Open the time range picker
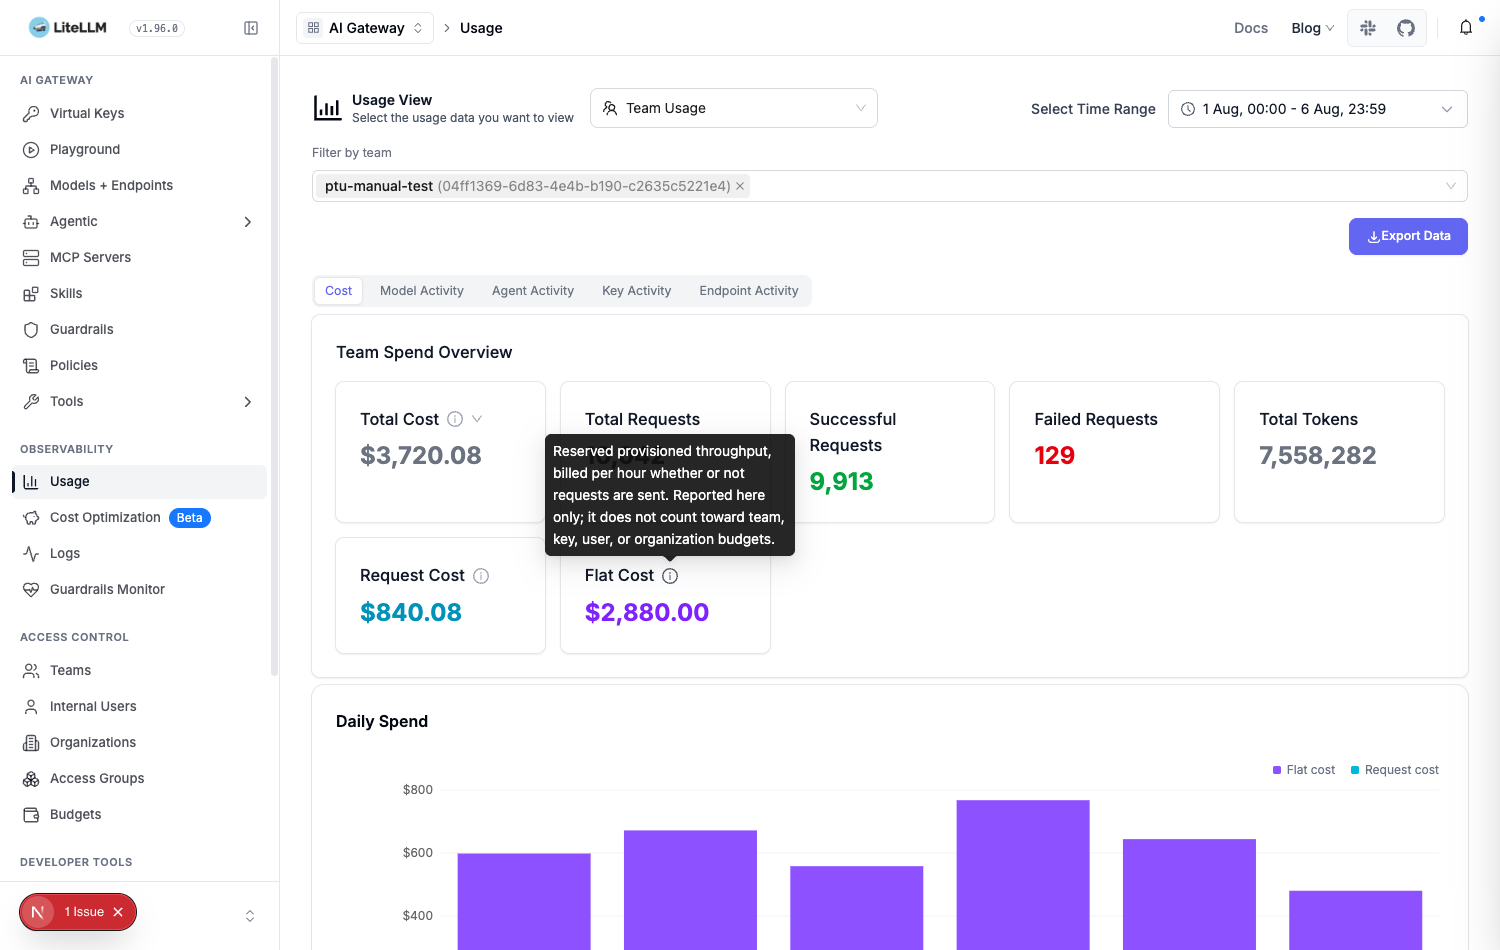1500x950 pixels. click(1318, 109)
